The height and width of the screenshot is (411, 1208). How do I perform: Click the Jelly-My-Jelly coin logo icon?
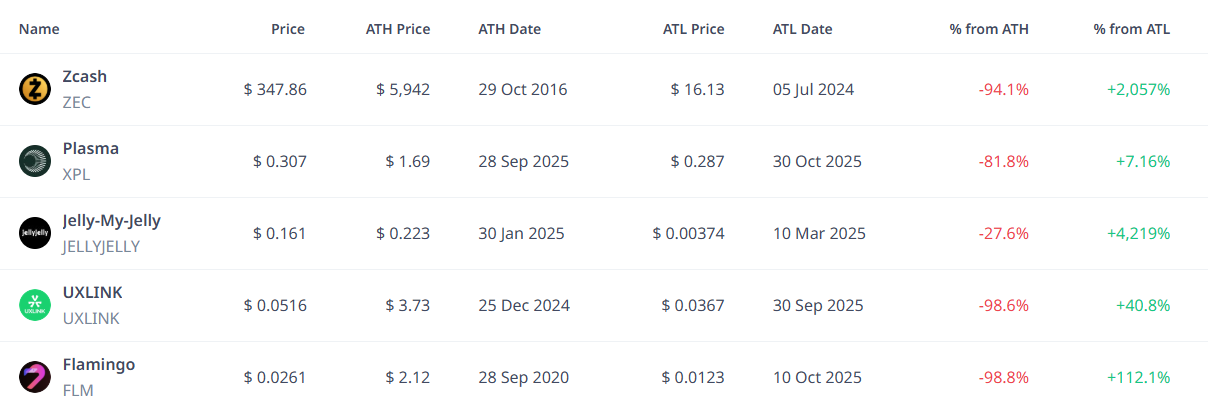[35, 233]
